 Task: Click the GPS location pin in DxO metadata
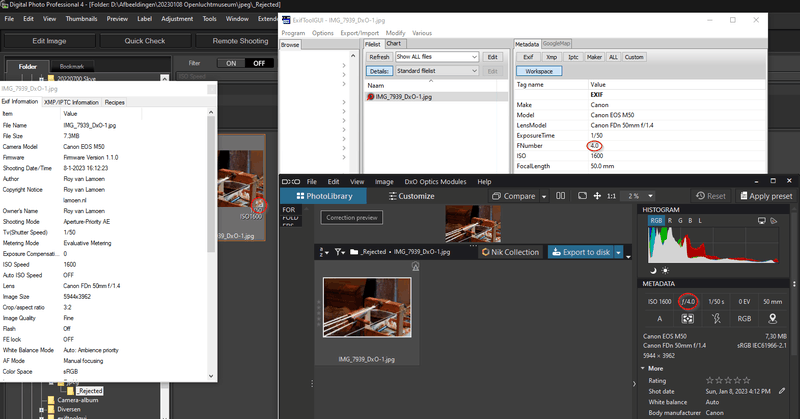point(772,318)
